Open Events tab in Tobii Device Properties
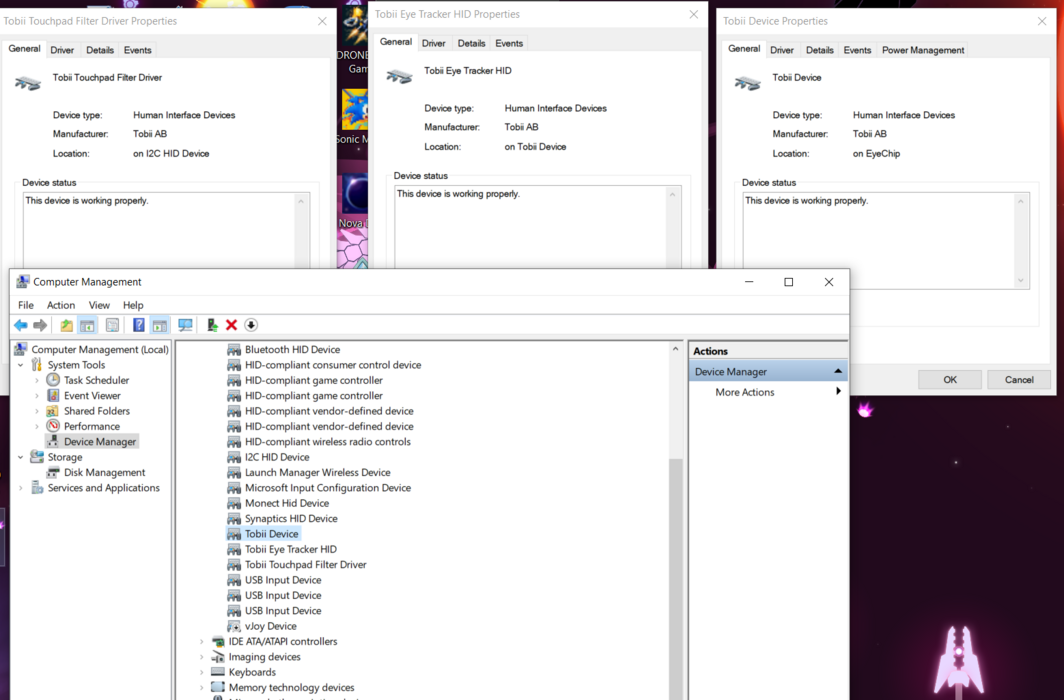The height and width of the screenshot is (700, 1064). coord(857,50)
